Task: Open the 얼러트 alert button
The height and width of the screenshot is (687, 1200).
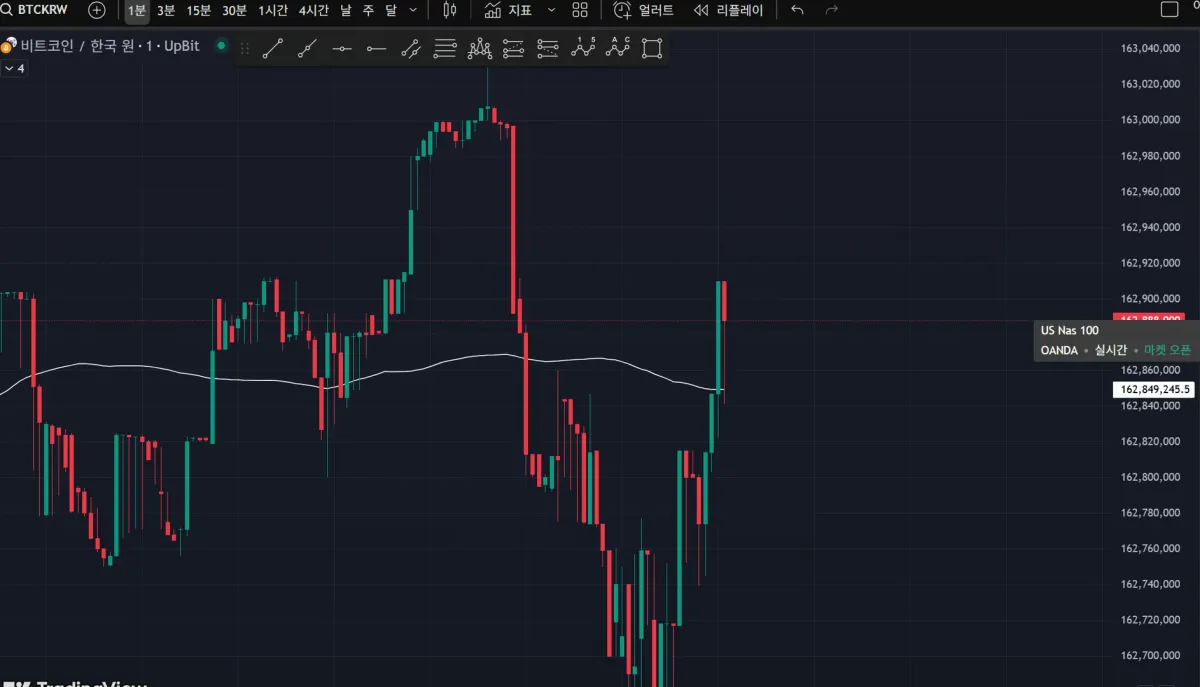Action: [x=644, y=10]
